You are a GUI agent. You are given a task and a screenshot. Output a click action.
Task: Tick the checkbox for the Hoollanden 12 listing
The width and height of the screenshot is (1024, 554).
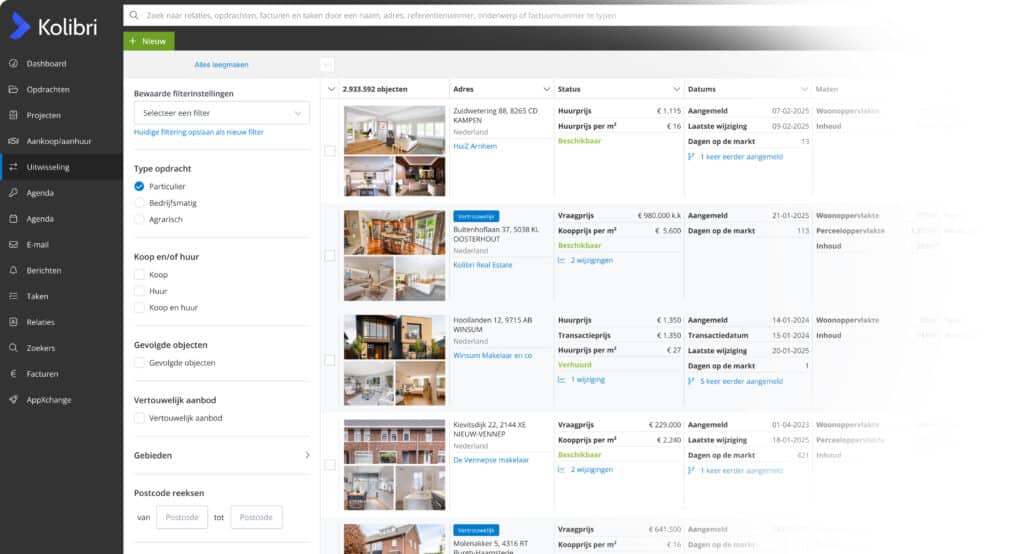(x=330, y=360)
